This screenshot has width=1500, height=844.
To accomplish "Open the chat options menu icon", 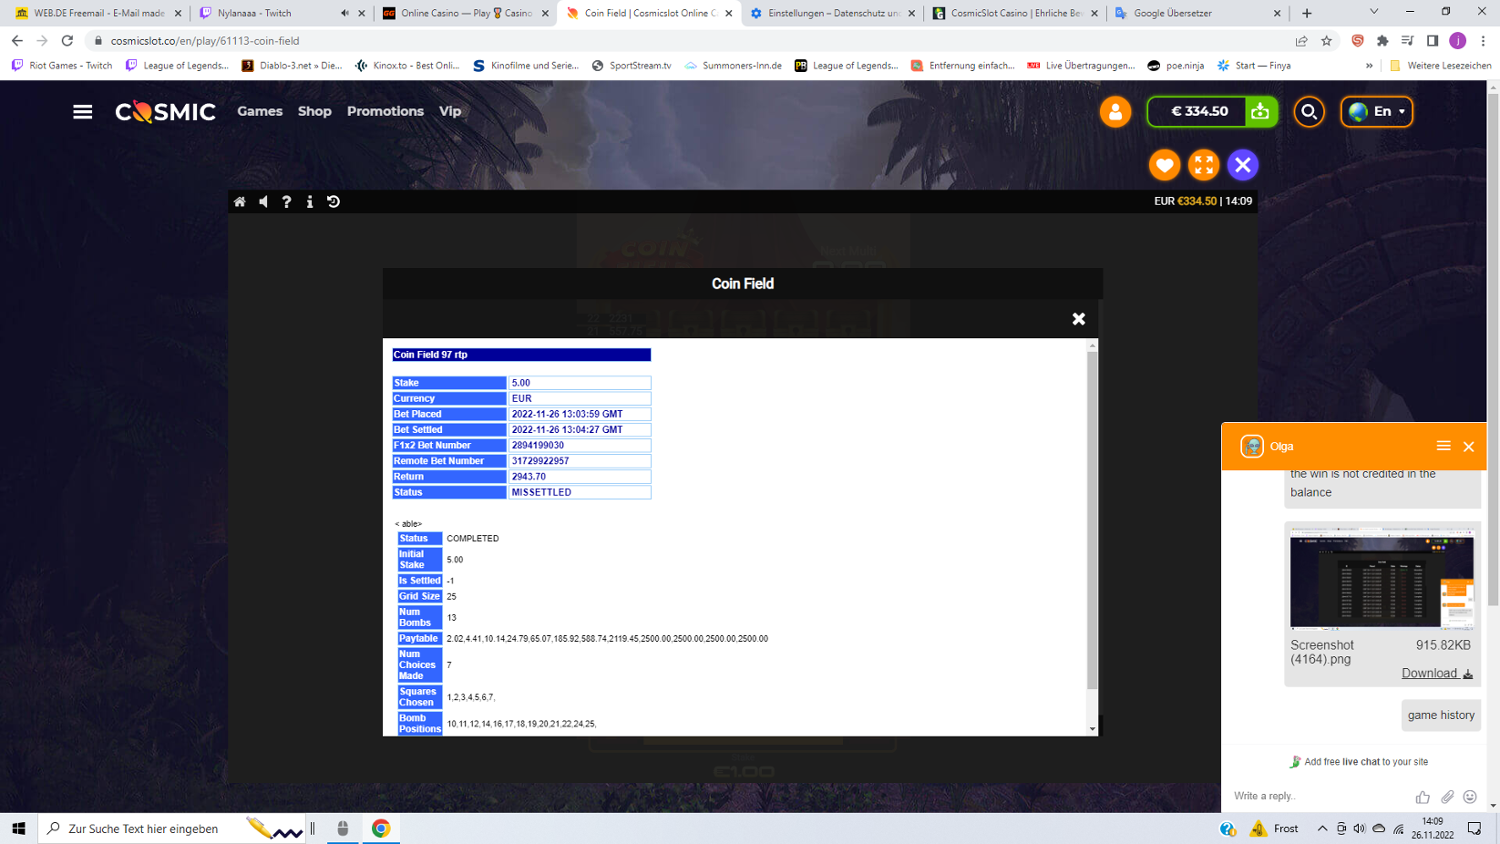I will coord(1443,446).
